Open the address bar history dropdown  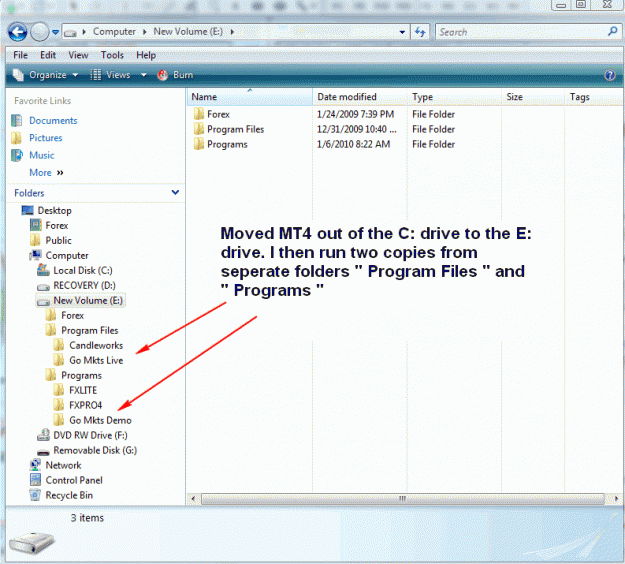[402, 32]
